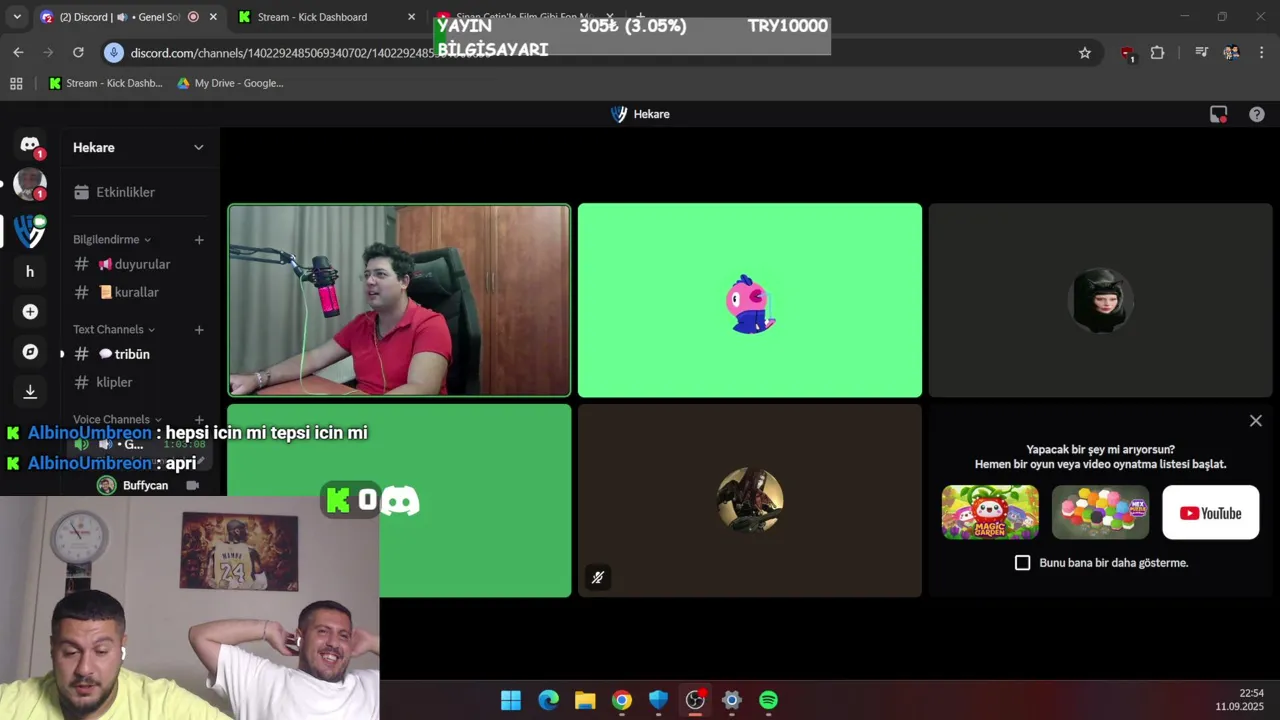Open Windows Start button
1280x720 pixels.
(511, 700)
